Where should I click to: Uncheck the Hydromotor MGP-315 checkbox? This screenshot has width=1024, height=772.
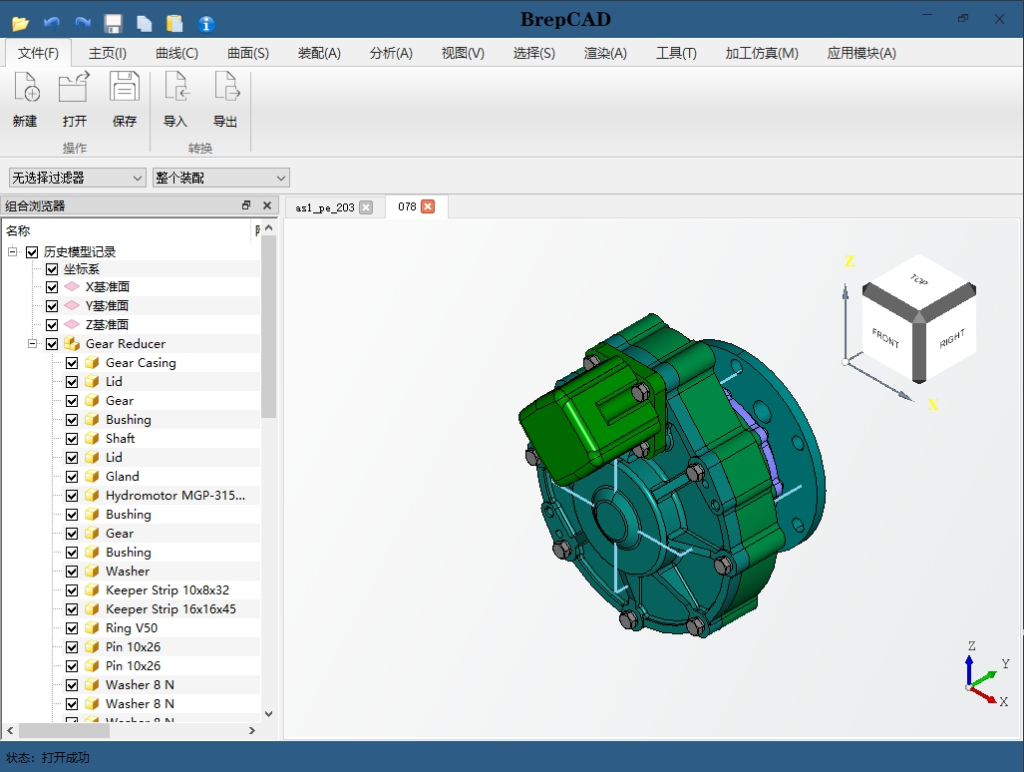tap(72, 495)
